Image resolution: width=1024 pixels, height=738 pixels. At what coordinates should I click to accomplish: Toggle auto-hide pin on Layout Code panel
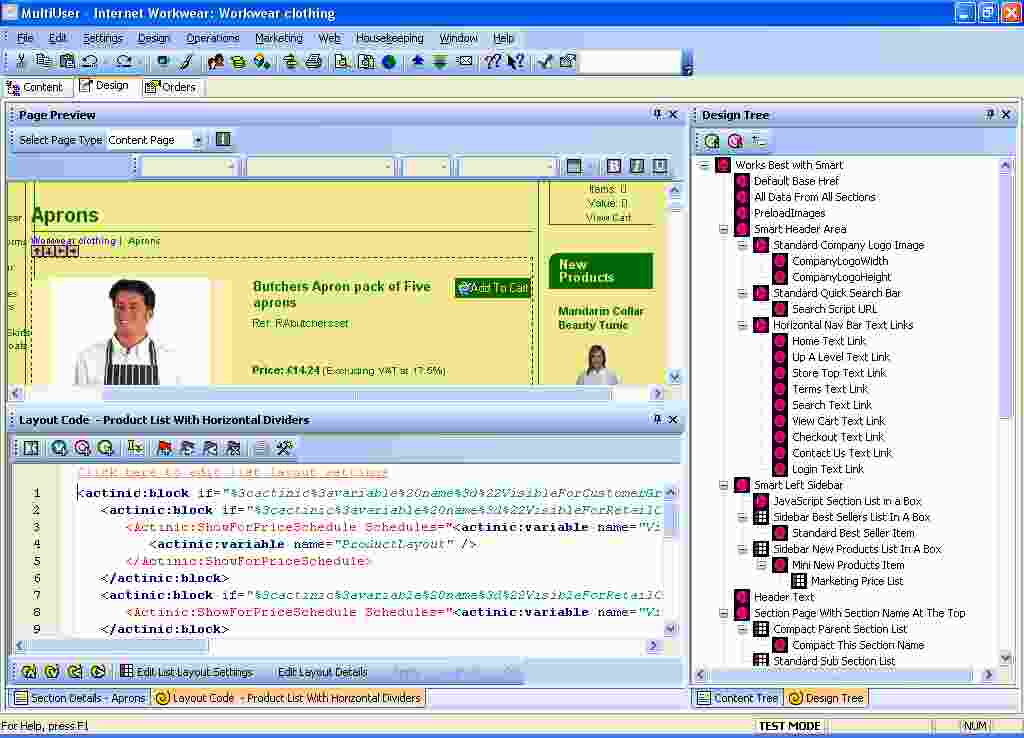point(657,420)
